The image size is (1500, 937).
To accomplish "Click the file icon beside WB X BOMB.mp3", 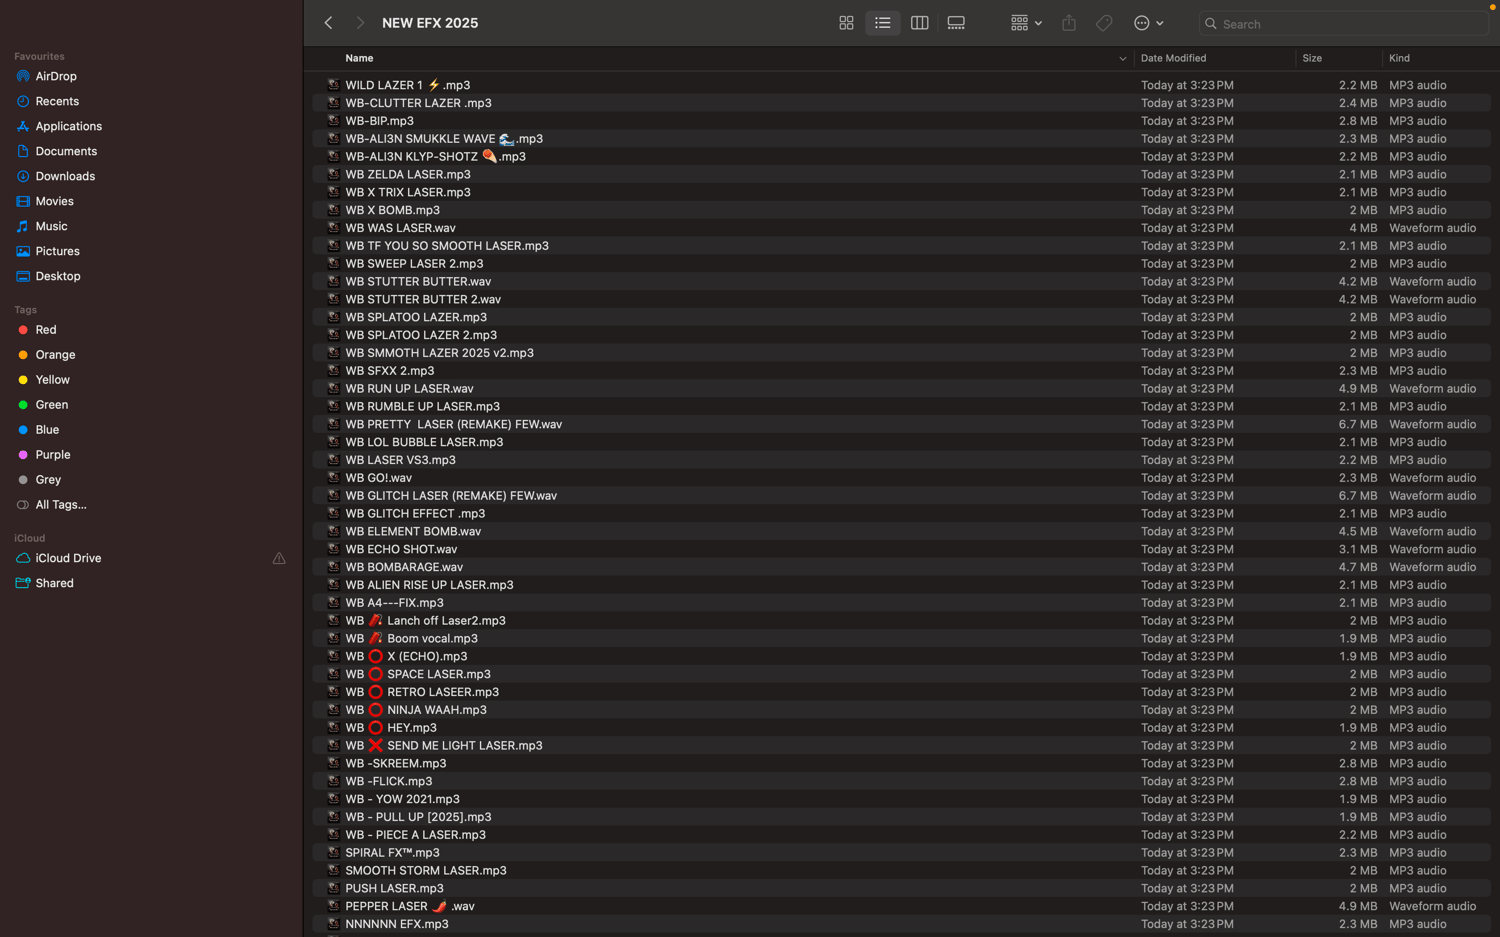I will 333,210.
